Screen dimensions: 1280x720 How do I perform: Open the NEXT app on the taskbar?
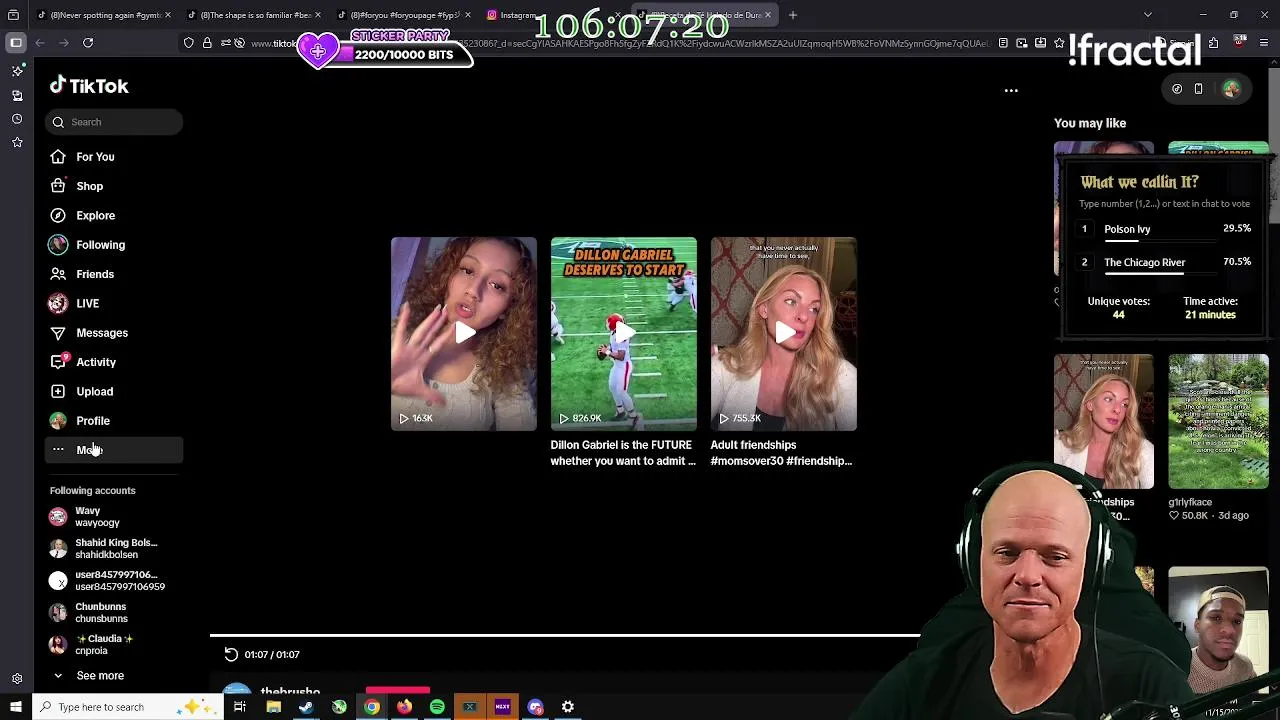502,707
